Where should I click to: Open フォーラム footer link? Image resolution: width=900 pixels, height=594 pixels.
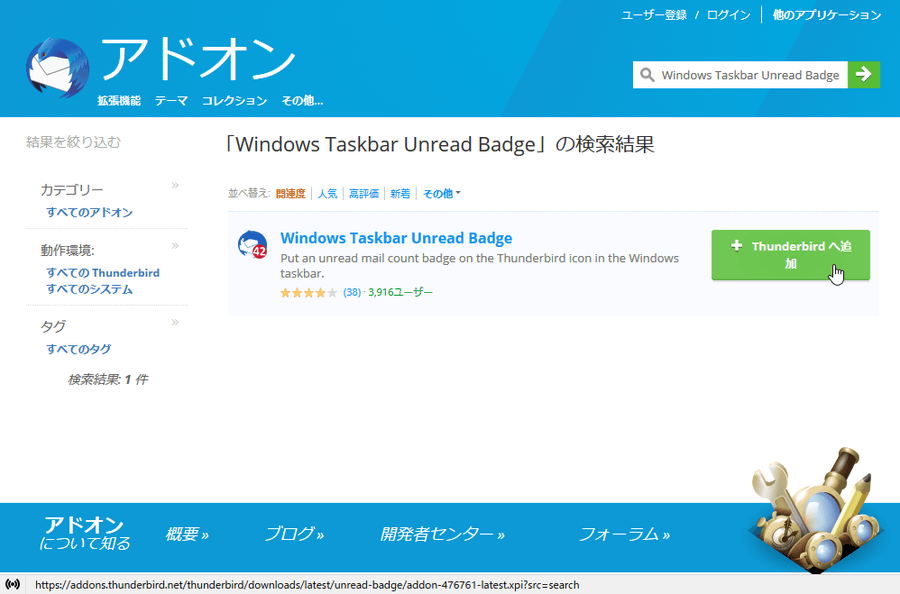(x=624, y=534)
